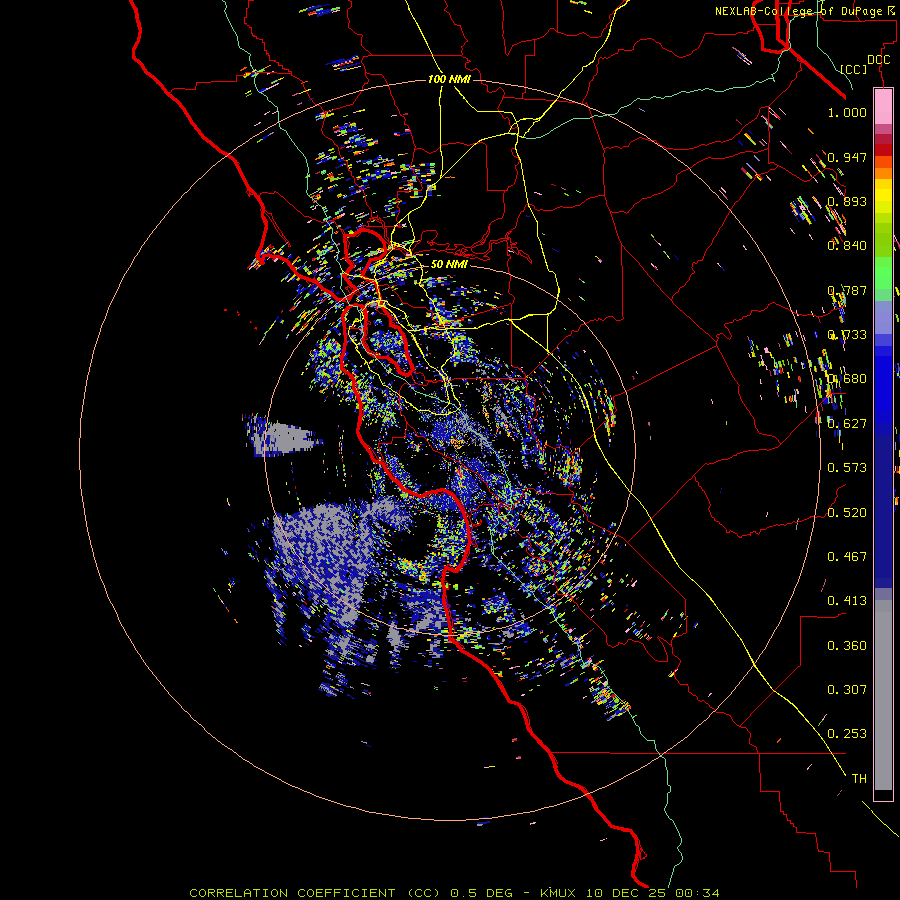
Task: Select the 0.360 scale value
Action: coord(847,646)
